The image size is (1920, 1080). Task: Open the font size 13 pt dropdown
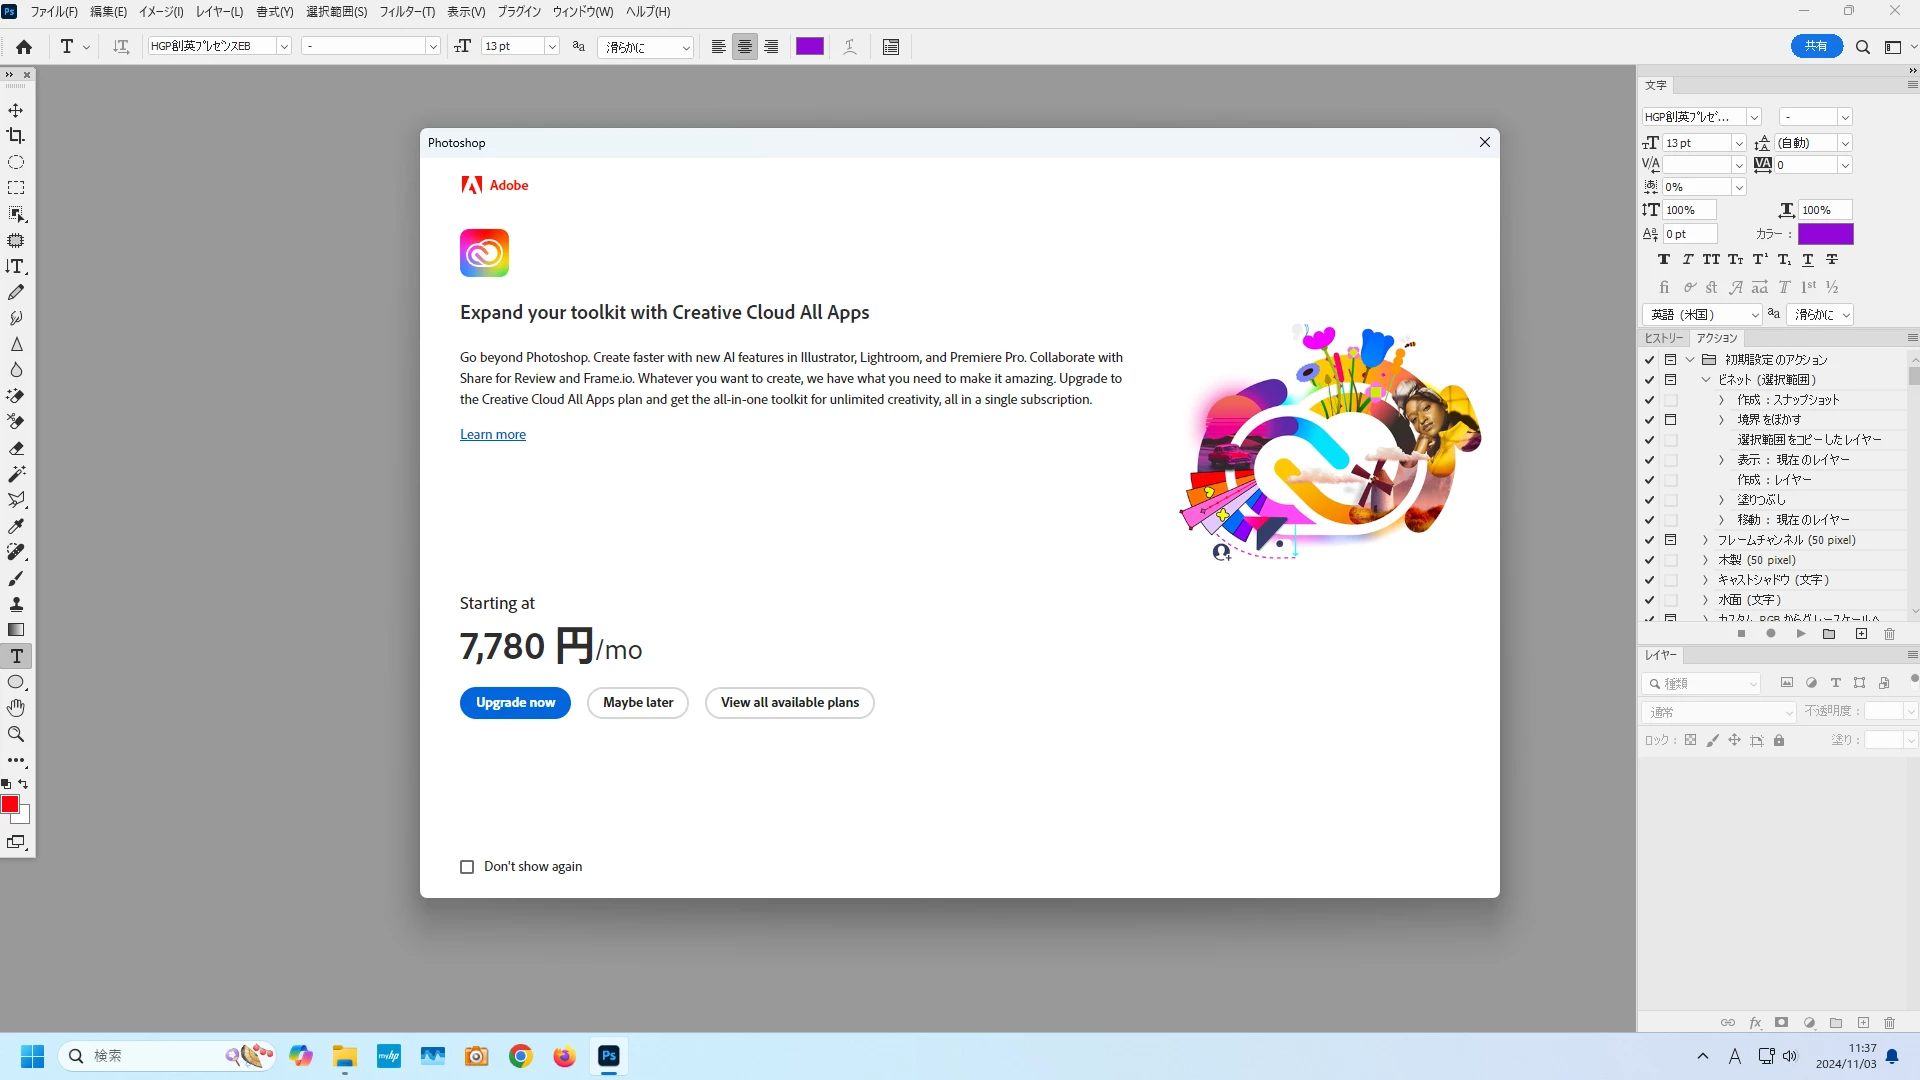click(551, 47)
